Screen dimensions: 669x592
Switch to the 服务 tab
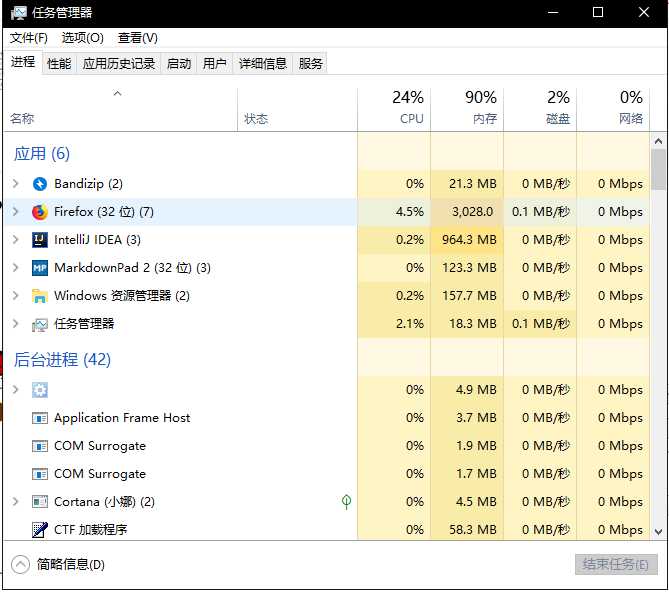click(310, 64)
